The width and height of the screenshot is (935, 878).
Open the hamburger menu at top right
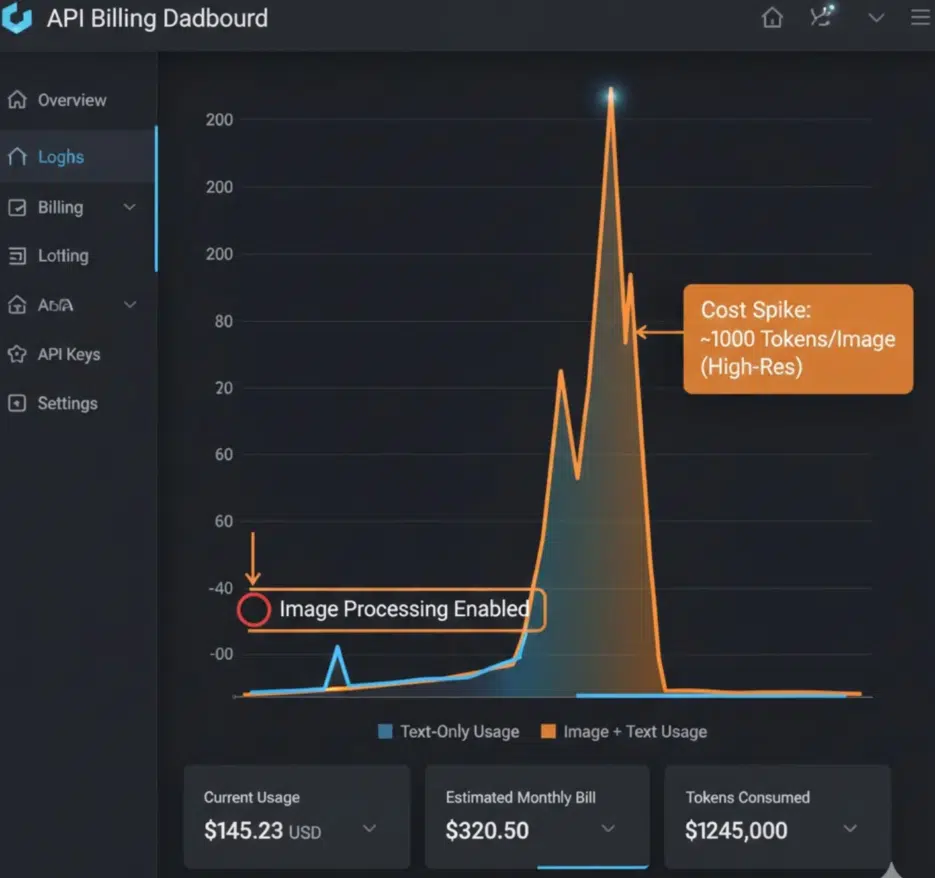pos(919,17)
